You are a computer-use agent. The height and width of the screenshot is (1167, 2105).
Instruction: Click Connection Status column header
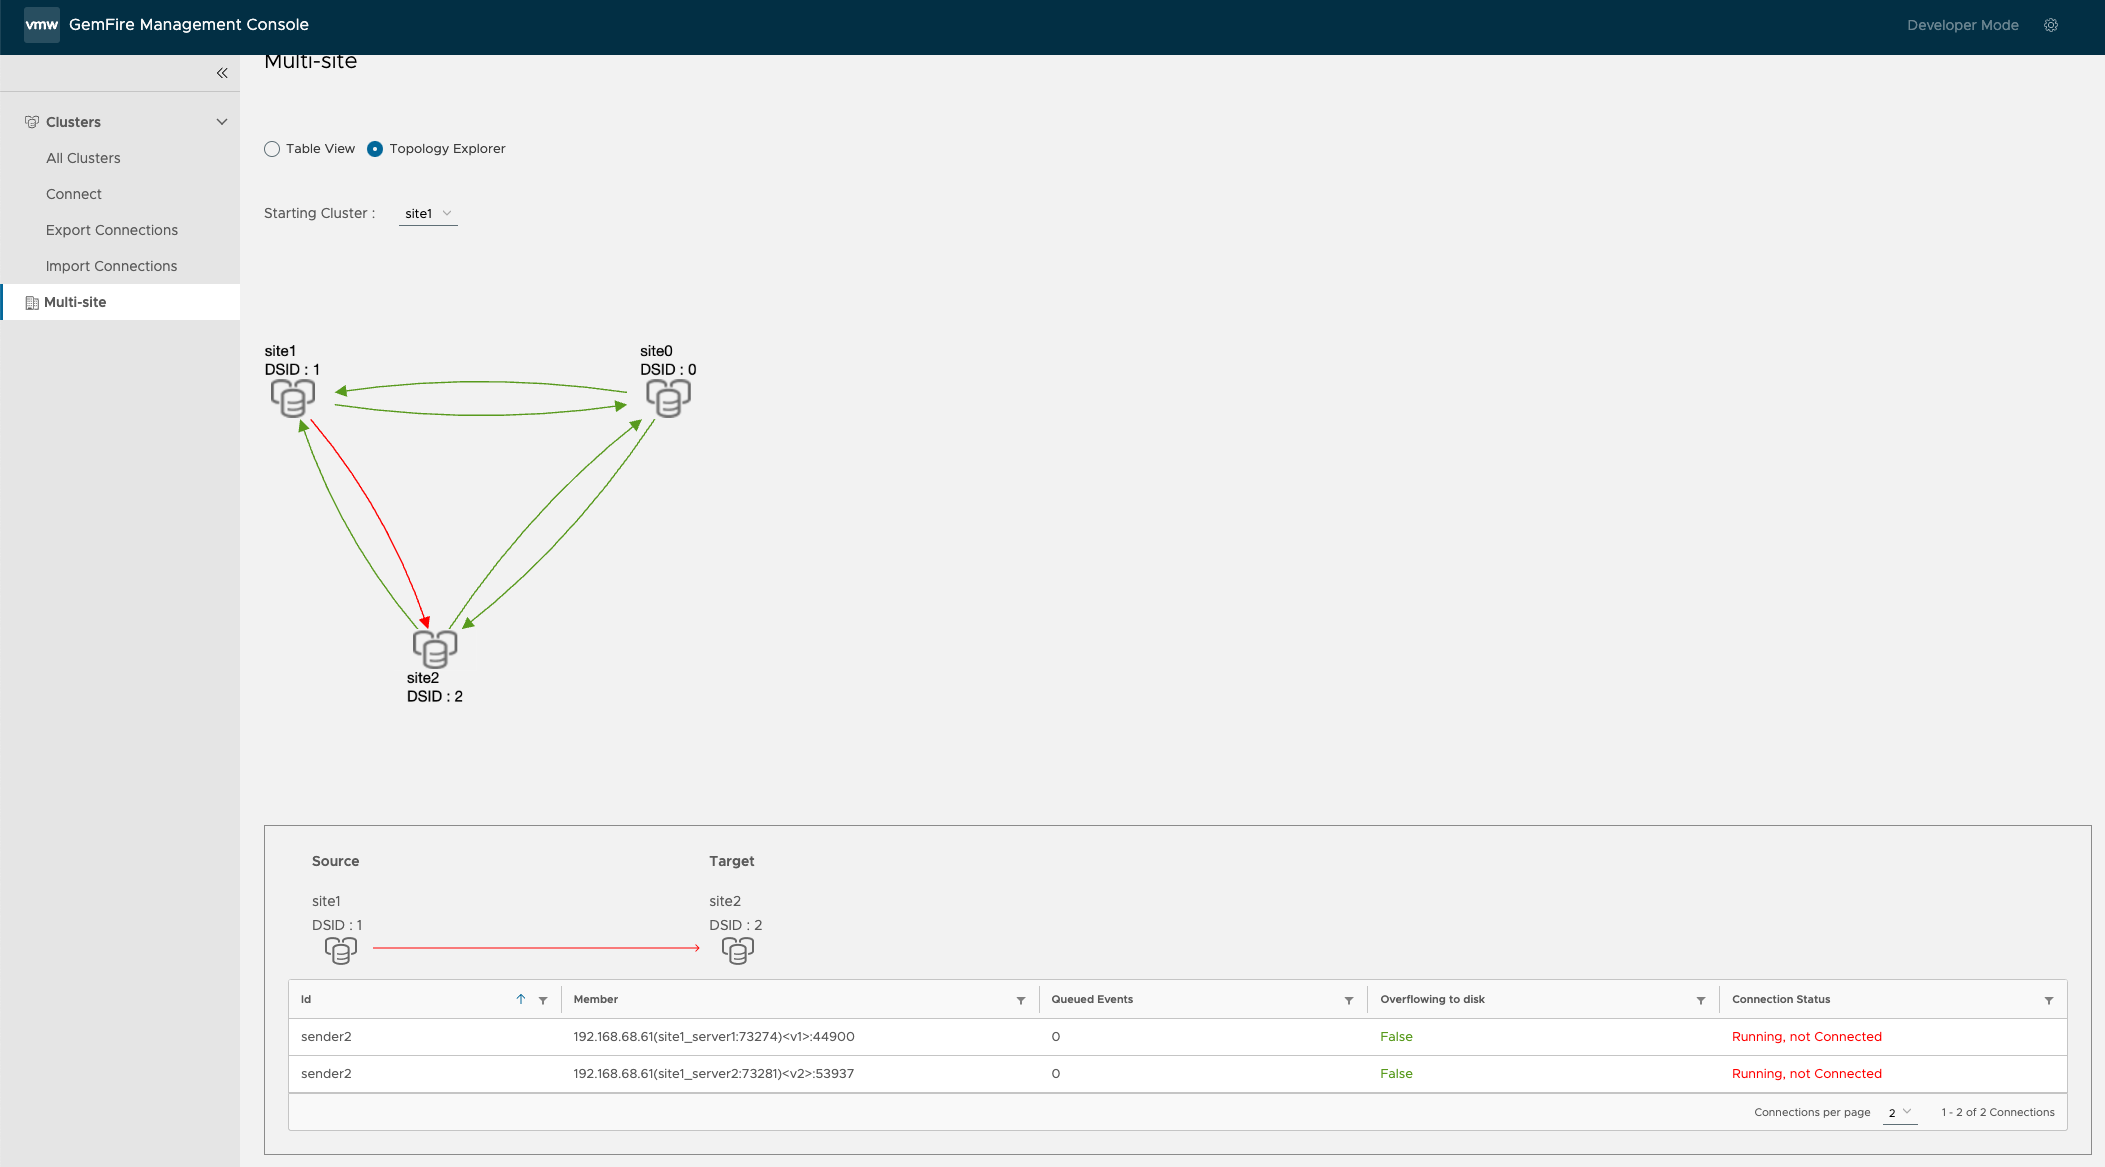click(1781, 999)
